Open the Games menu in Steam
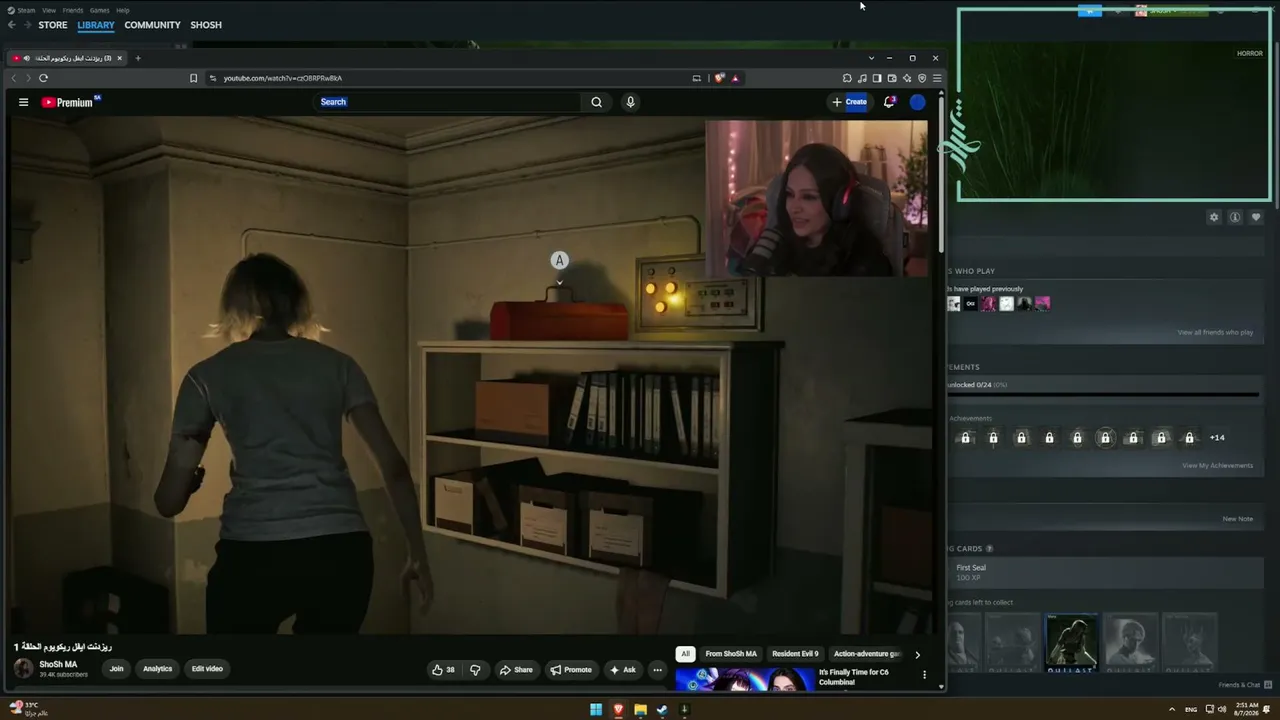The height and width of the screenshot is (720, 1280). (99, 10)
